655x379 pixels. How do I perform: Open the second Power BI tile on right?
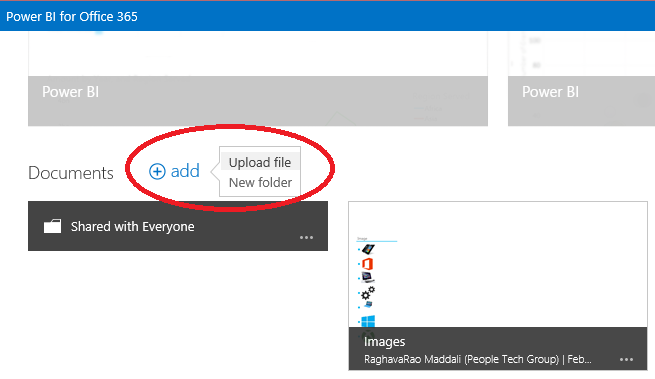point(581,79)
